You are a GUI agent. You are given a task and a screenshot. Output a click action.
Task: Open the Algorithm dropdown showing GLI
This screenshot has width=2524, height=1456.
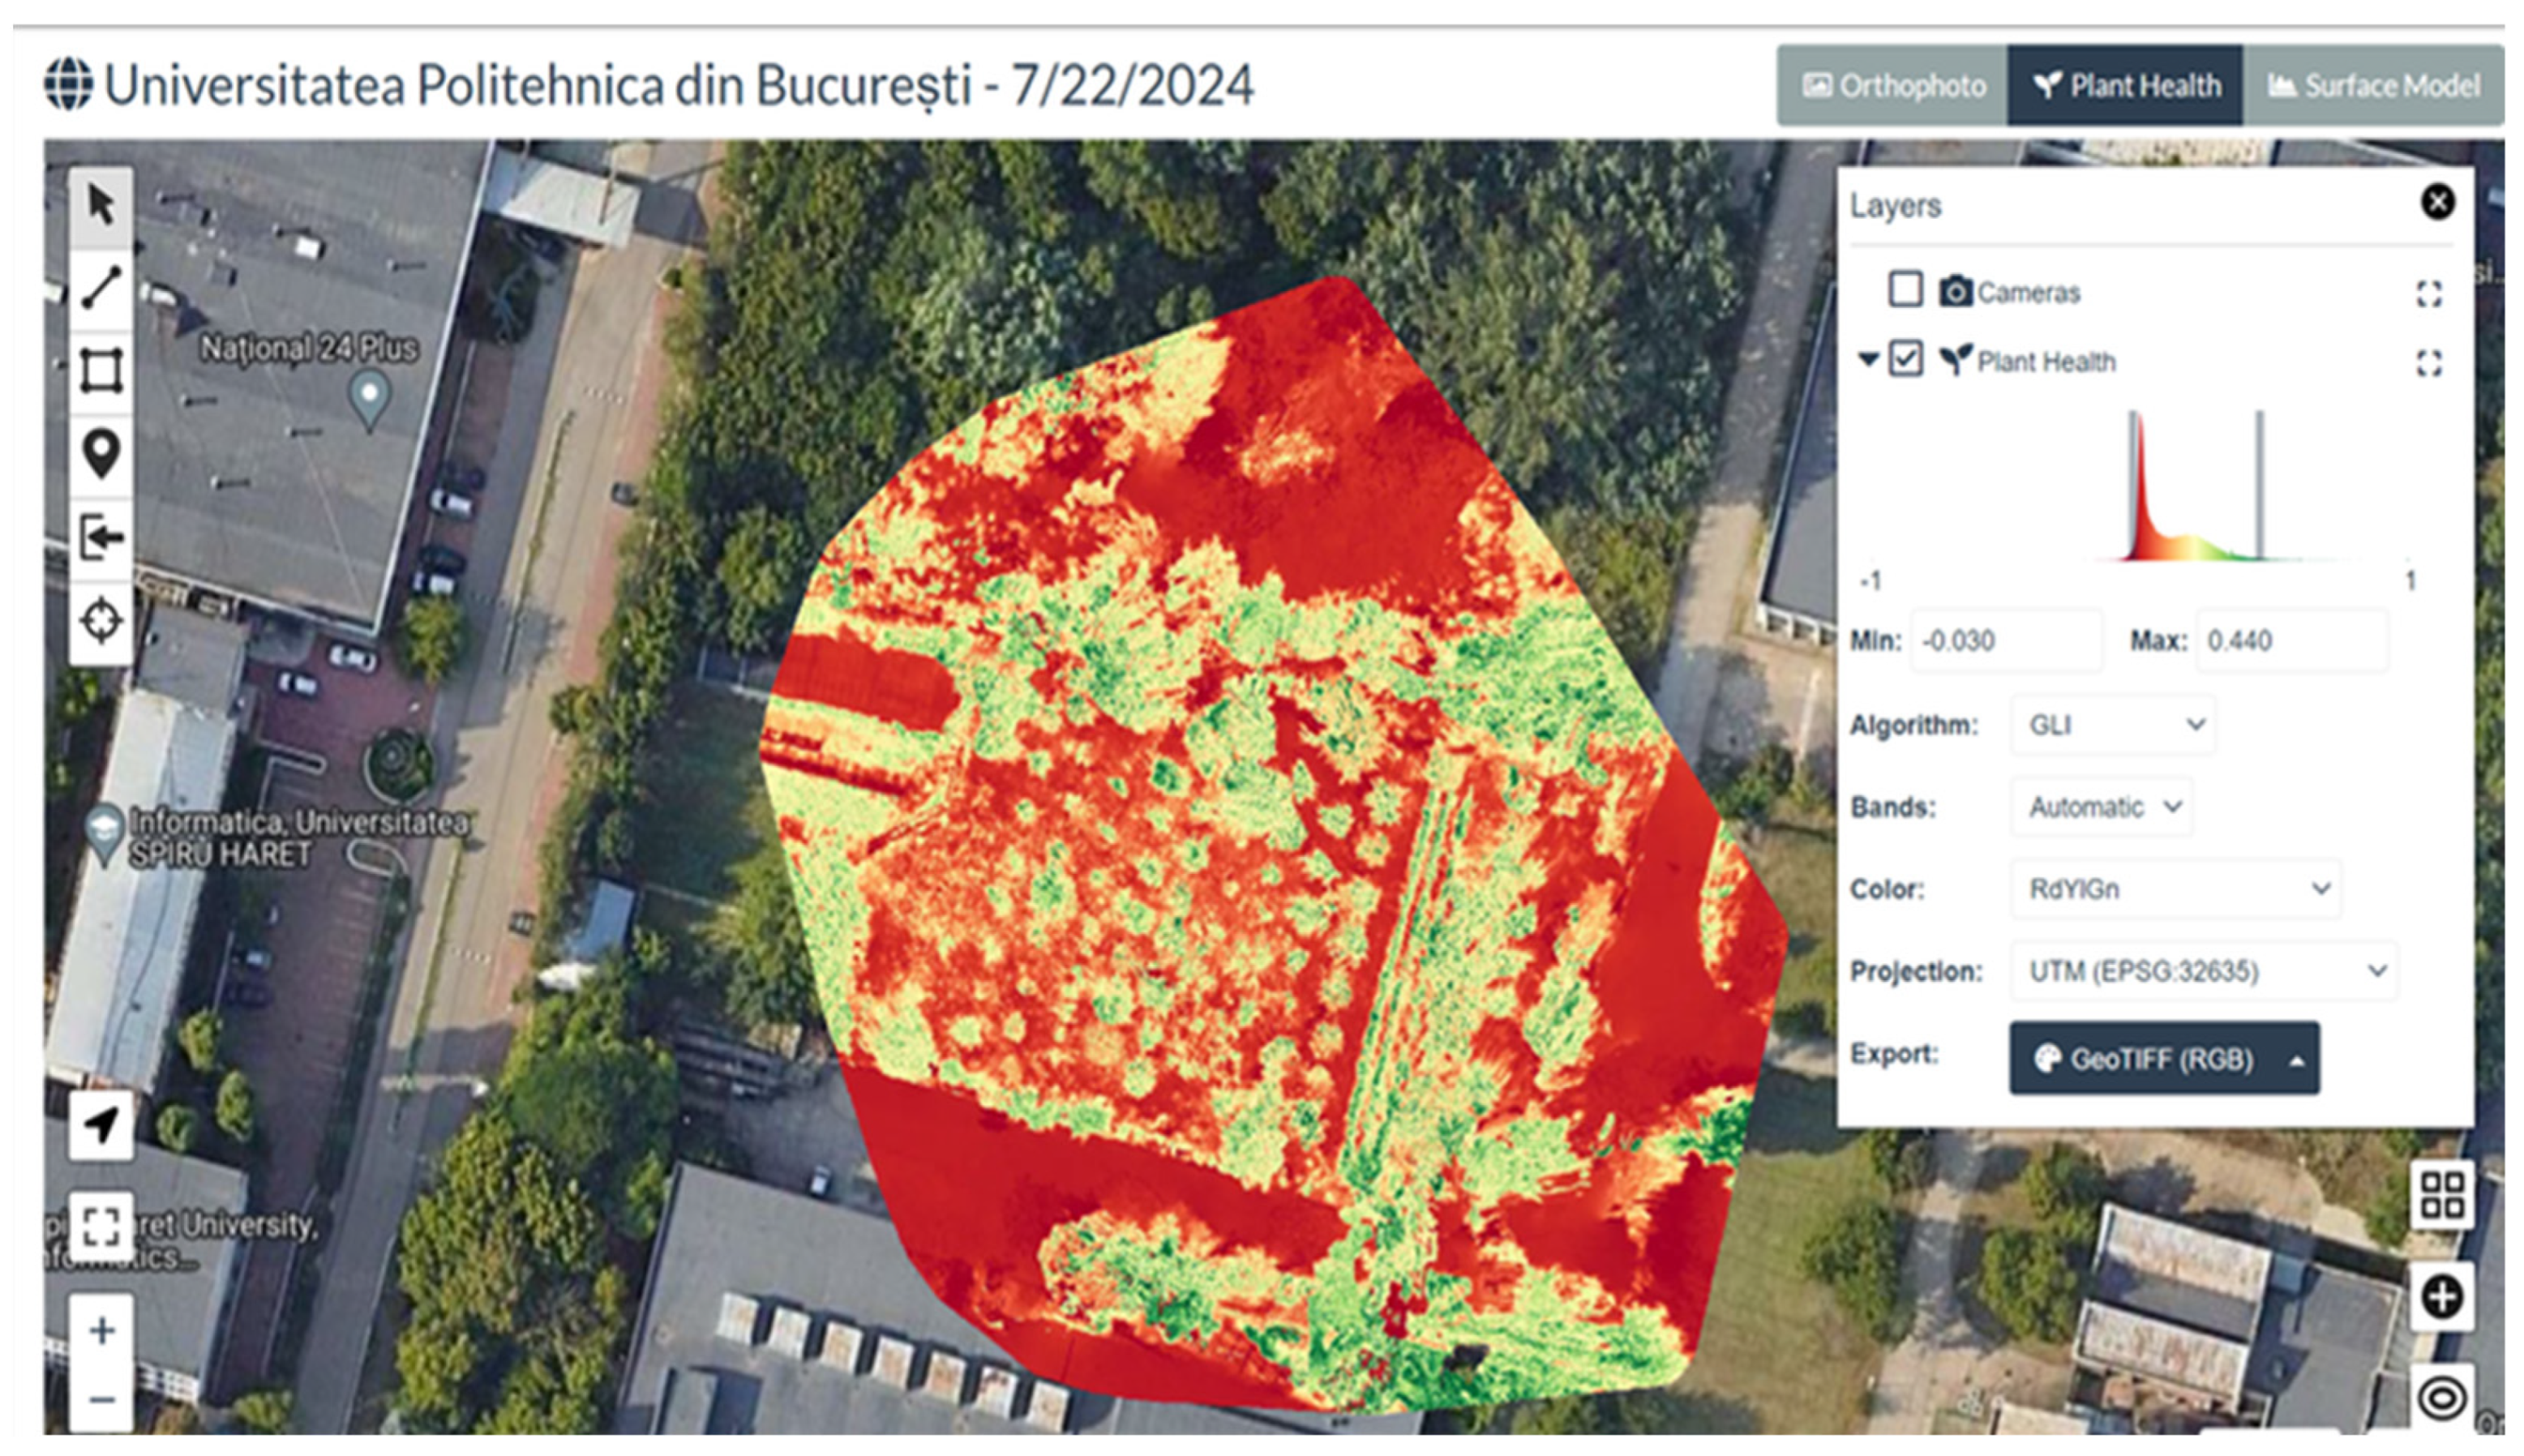[x=2114, y=725]
